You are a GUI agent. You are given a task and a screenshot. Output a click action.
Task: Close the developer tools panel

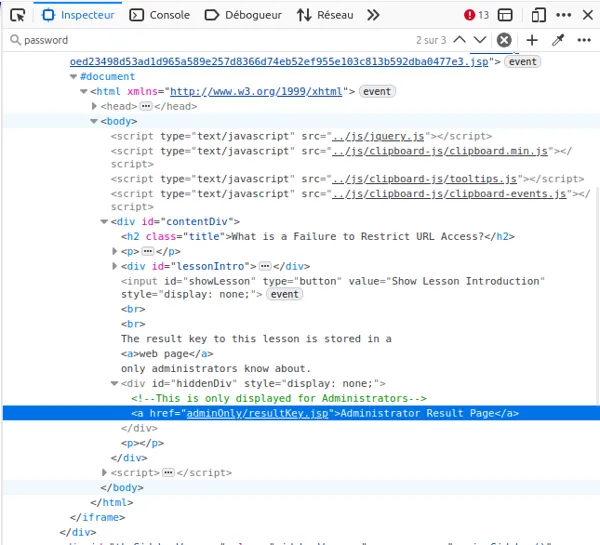point(588,15)
